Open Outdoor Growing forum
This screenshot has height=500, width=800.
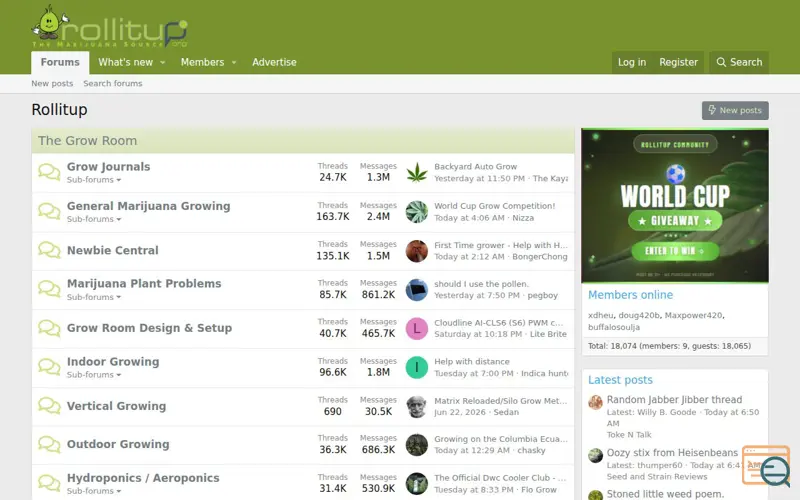click(118, 444)
